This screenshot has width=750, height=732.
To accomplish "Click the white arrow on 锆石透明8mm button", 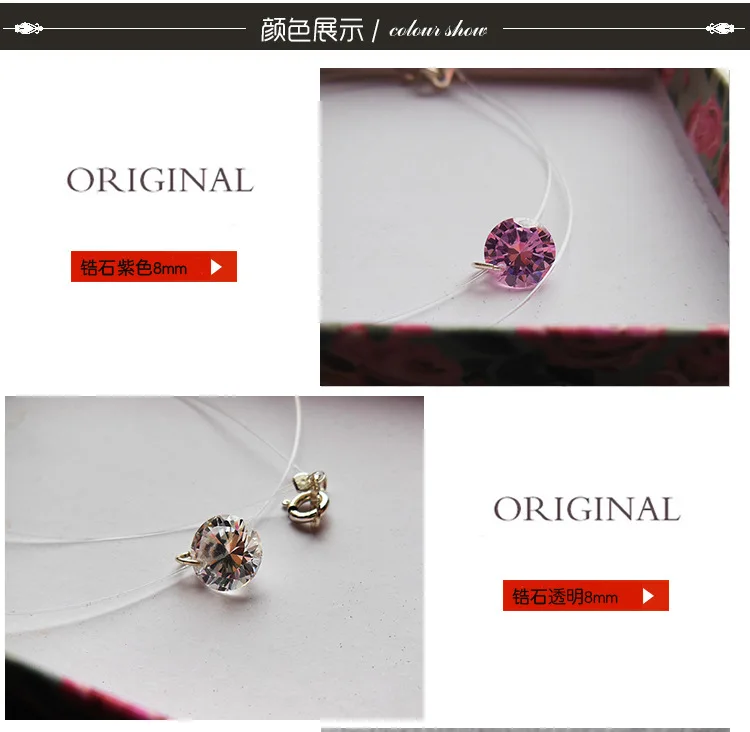I will coord(648,596).
